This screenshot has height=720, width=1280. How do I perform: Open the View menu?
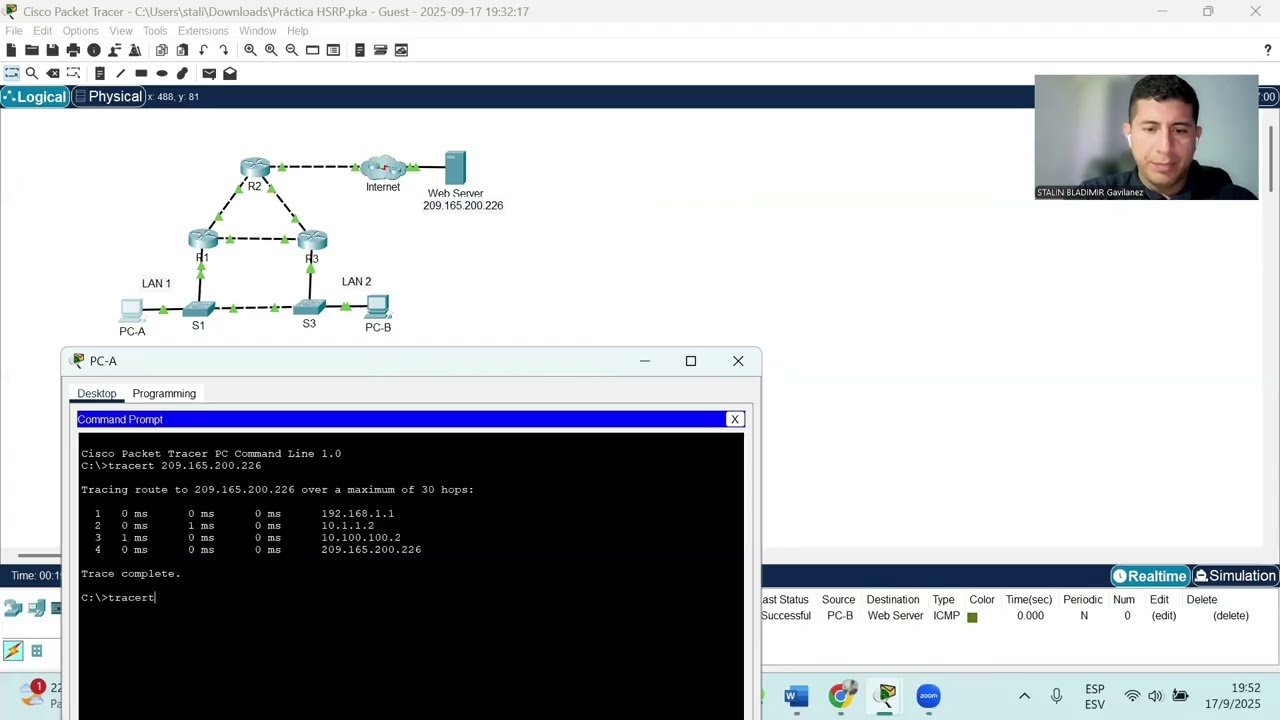coord(121,31)
